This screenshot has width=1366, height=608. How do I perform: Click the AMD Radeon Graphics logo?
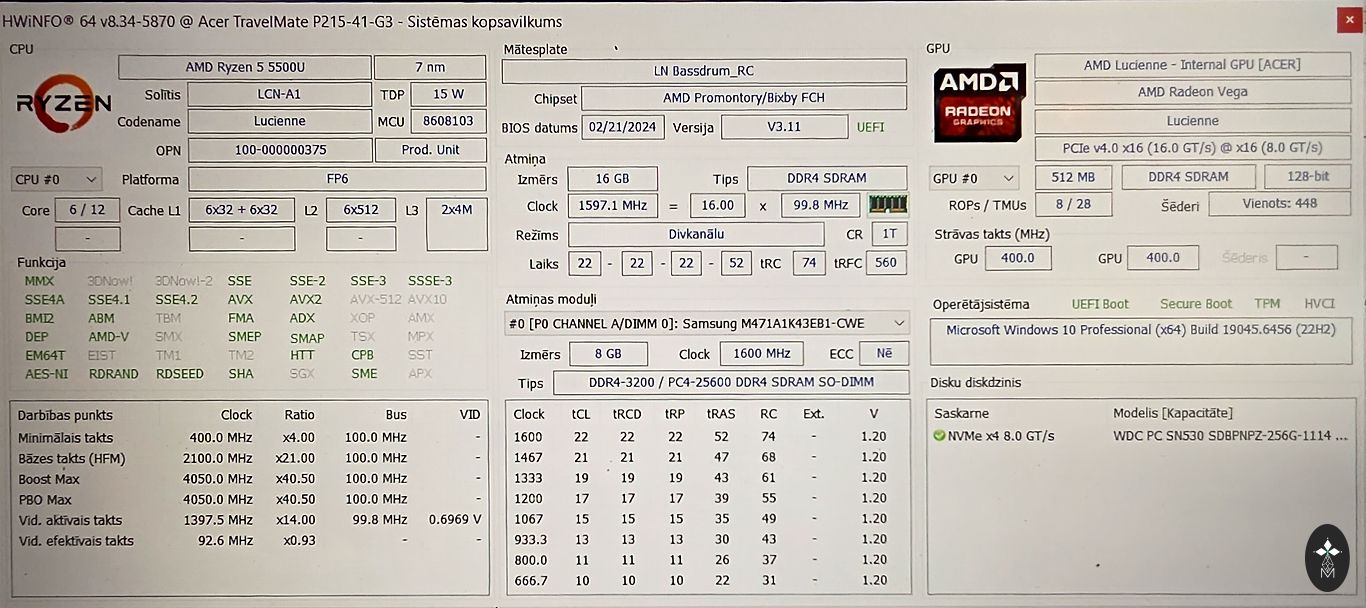click(x=979, y=103)
